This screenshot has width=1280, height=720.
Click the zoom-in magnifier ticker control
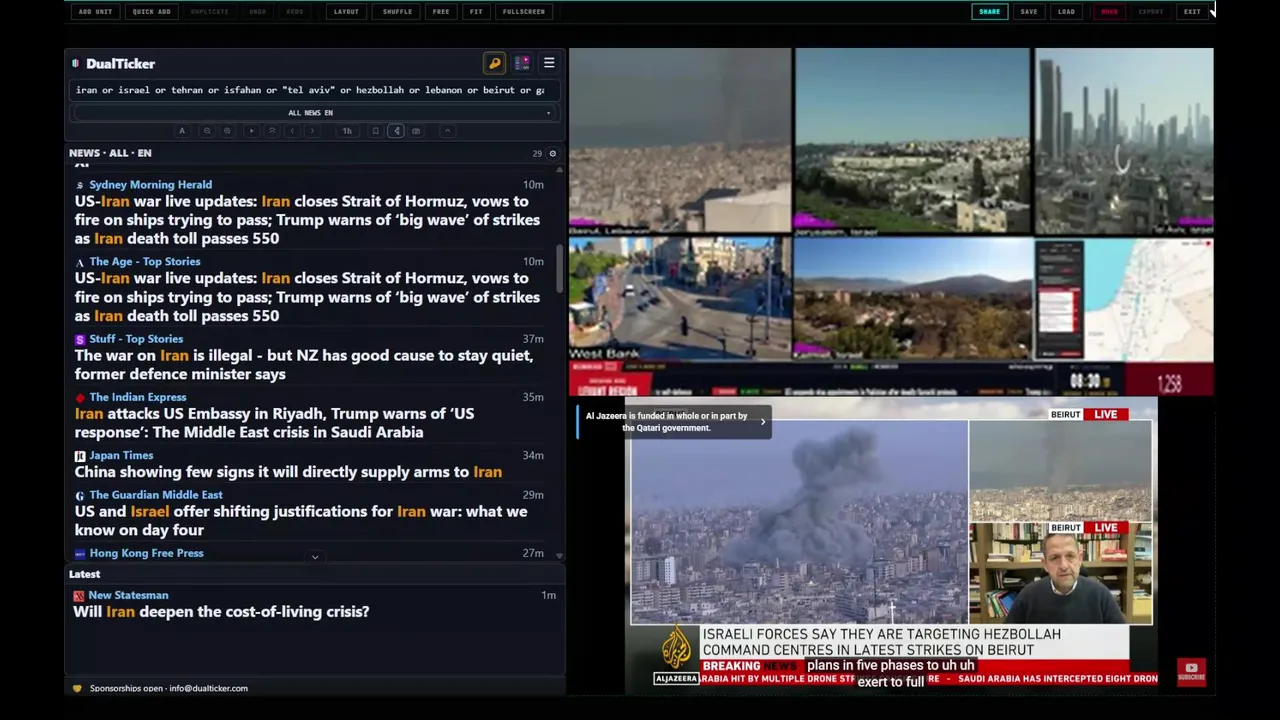tap(227, 131)
